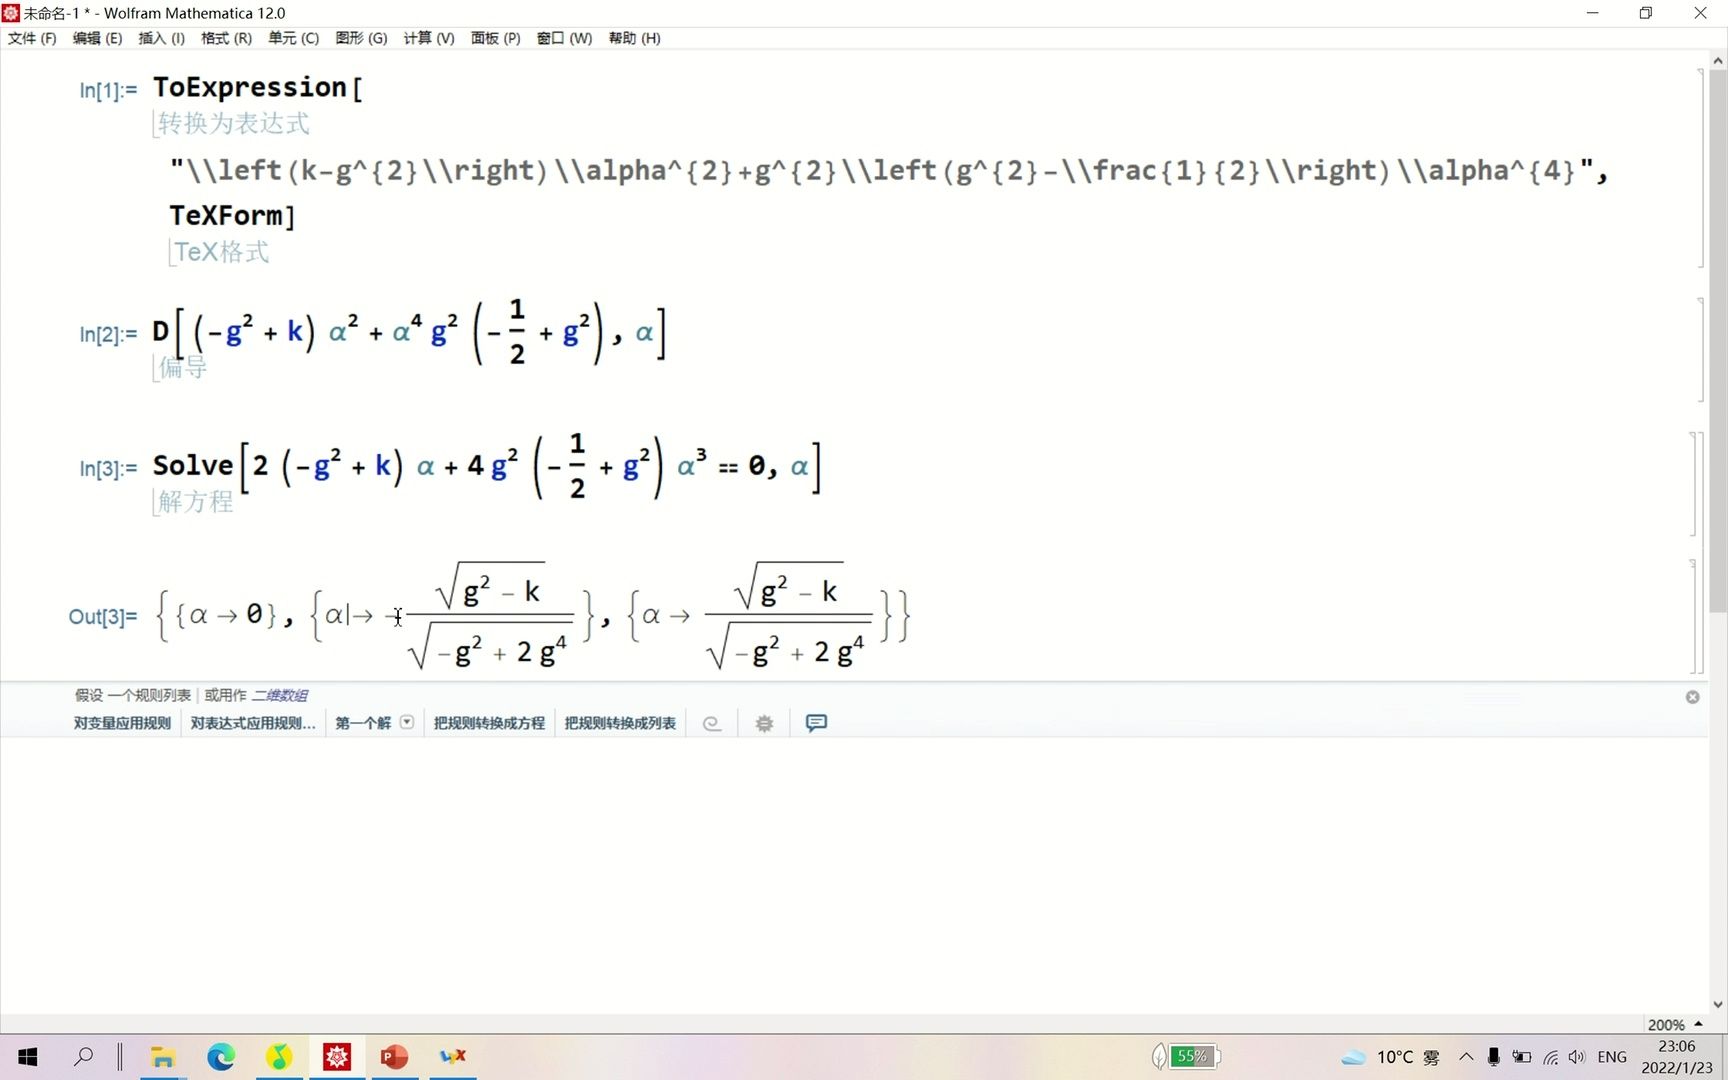Open the 第一个解 dropdown arrow
The width and height of the screenshot is (1728, 1080).
point(407,721)
